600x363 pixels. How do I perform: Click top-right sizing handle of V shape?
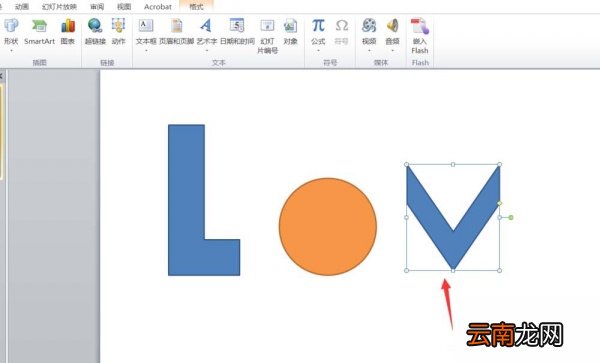[500, 164]
